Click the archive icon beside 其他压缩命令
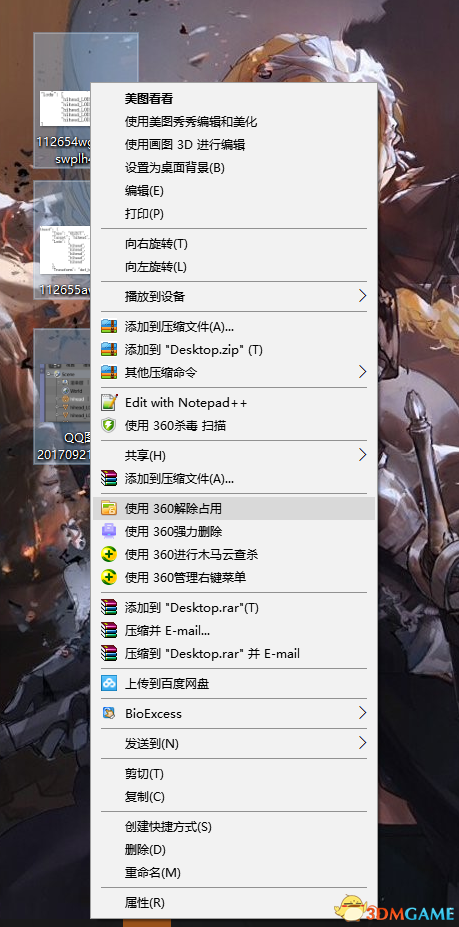The image size is (459, 927). coord(109,372)
